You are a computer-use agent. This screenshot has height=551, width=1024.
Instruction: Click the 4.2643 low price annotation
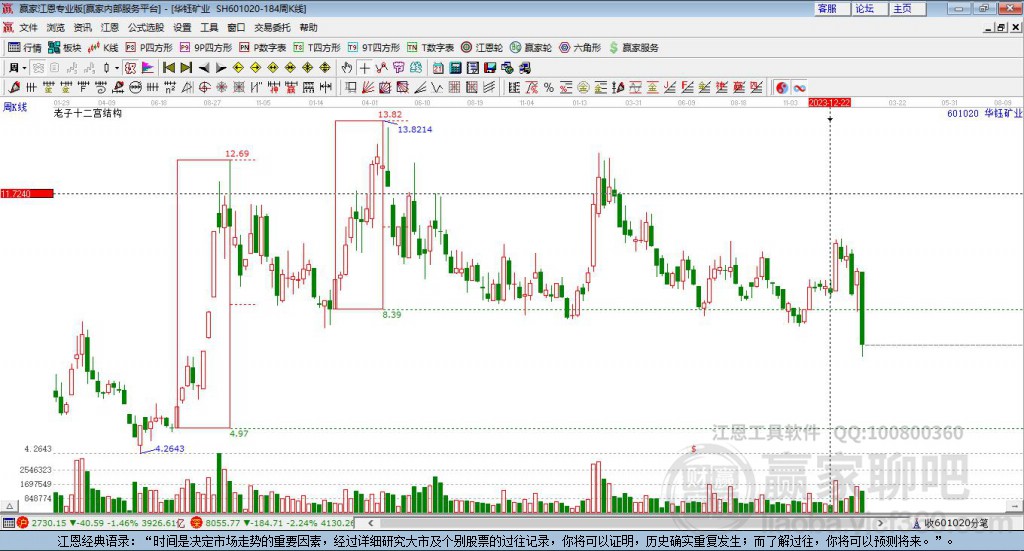170,449
